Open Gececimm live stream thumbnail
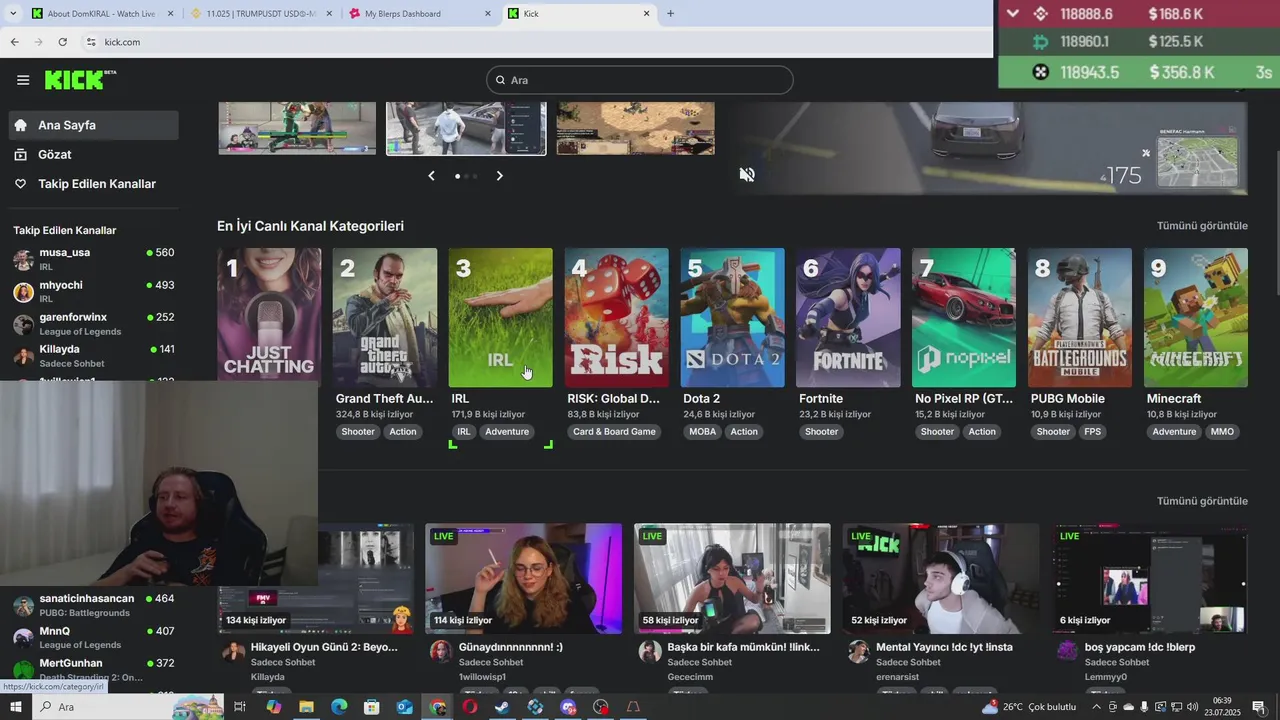1280x720 pixels. coord(732,578)
